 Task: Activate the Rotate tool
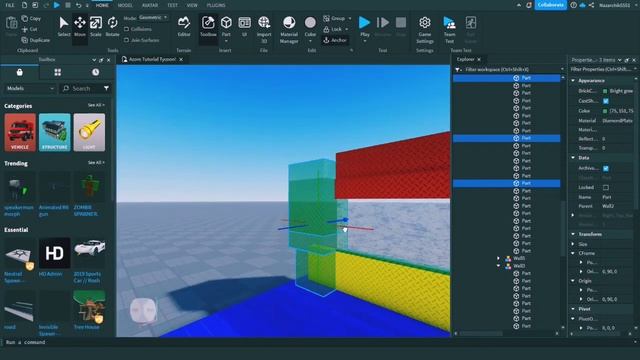pos(112,27)
